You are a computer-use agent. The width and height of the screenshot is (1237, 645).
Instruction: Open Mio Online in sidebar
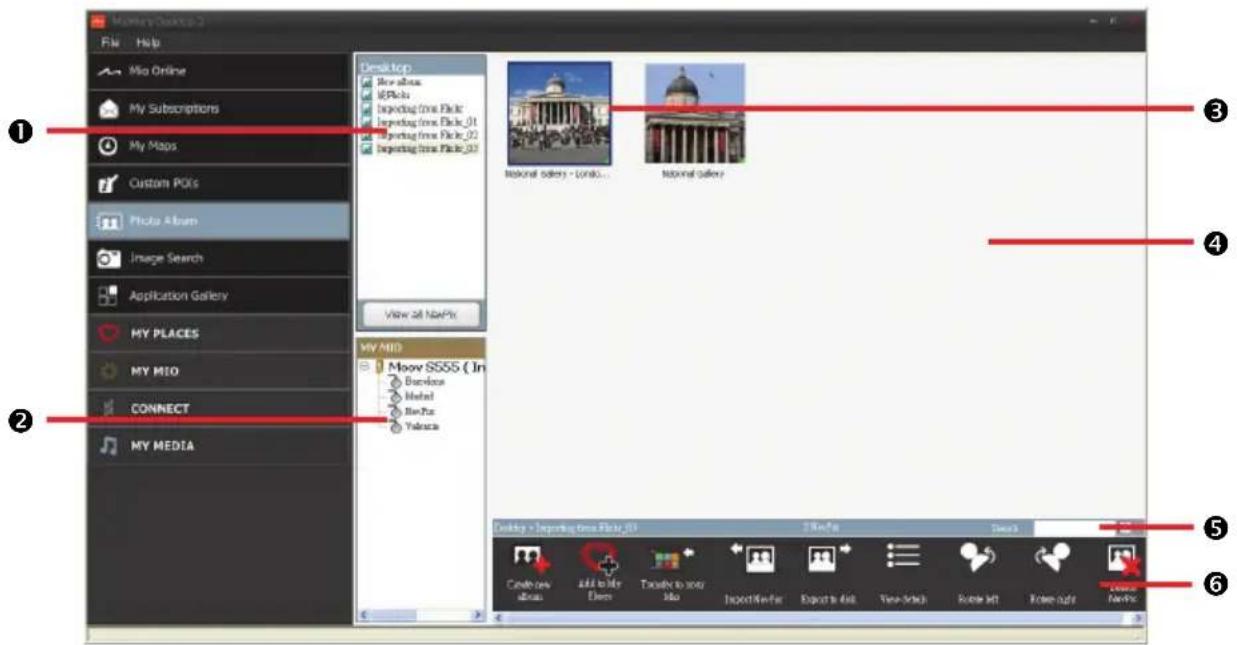pyautogui.click(x=219, y=72)
